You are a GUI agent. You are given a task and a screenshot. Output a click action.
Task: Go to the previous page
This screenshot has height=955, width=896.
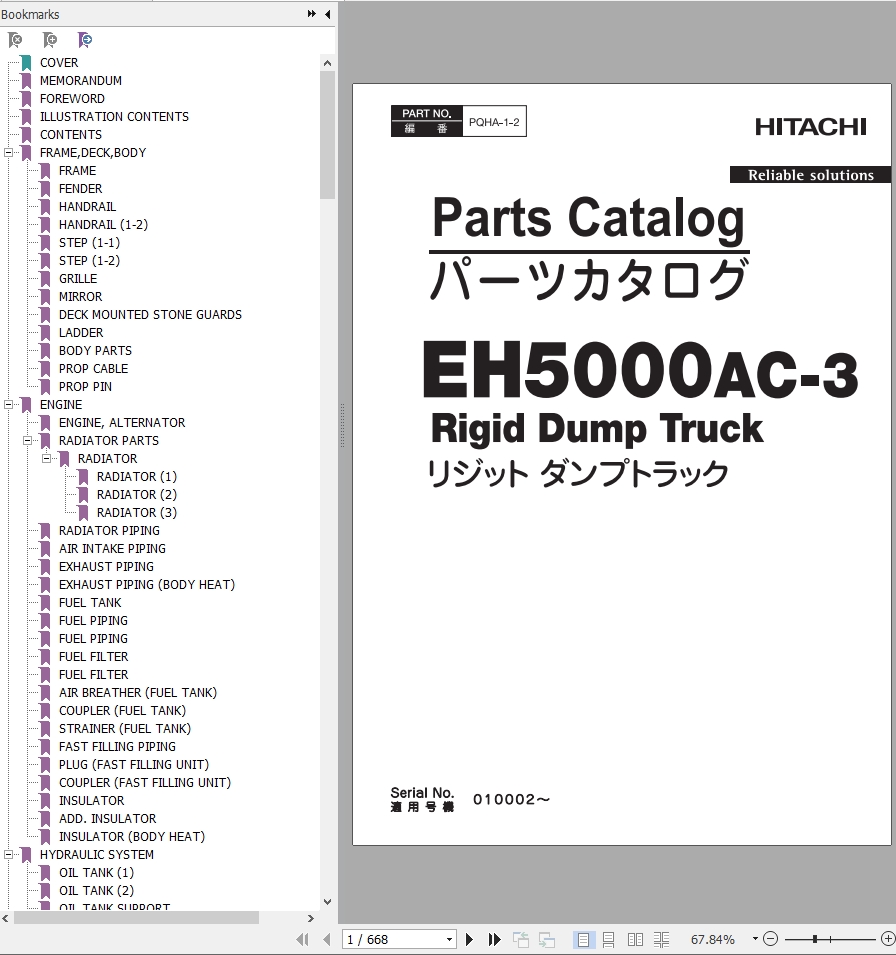pos(326,939)
